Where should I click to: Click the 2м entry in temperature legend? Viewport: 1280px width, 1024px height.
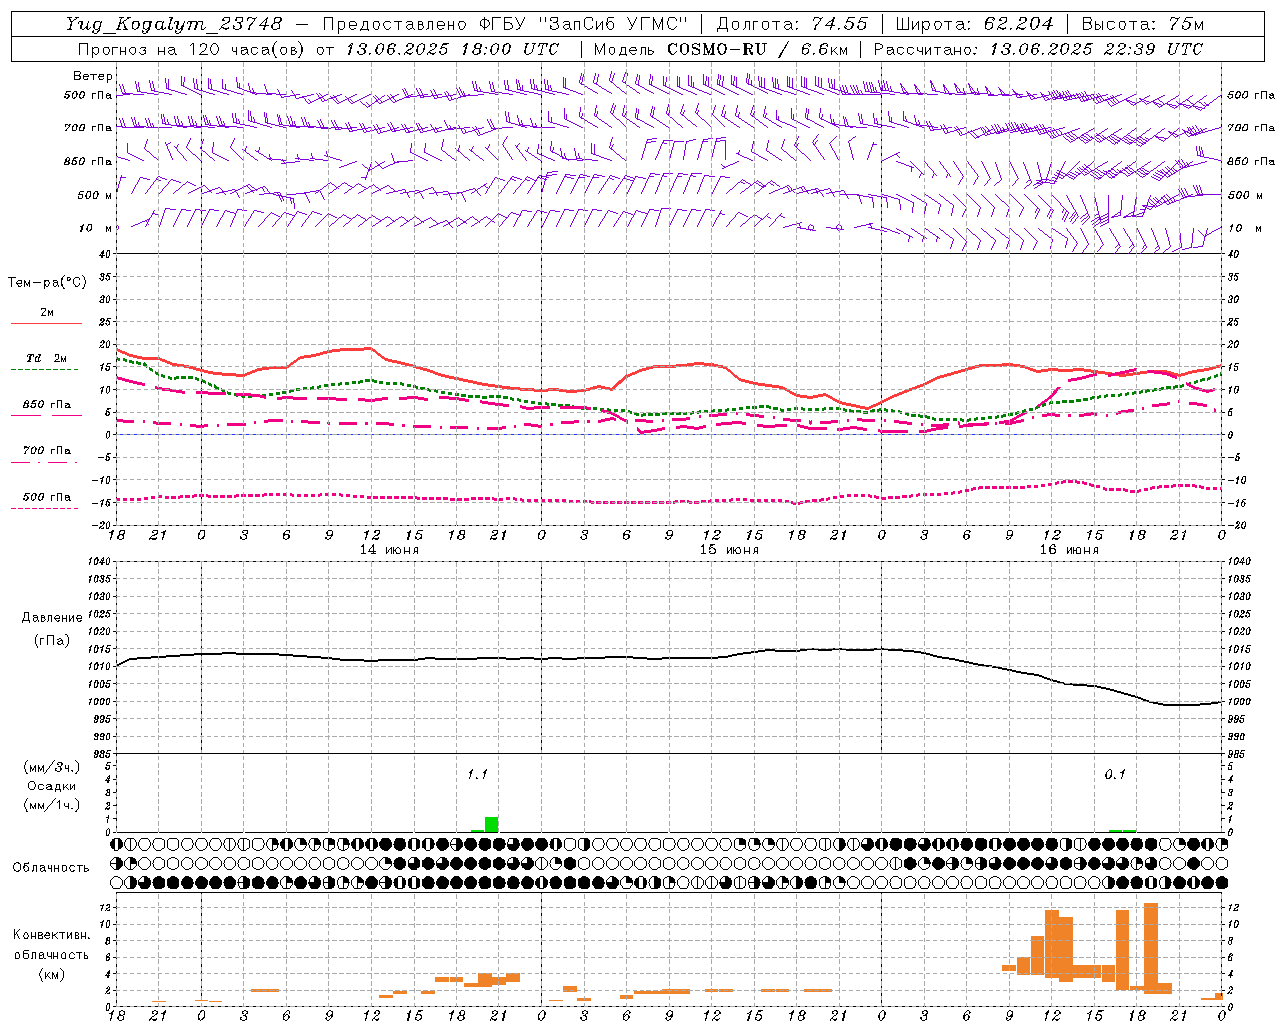47,312
